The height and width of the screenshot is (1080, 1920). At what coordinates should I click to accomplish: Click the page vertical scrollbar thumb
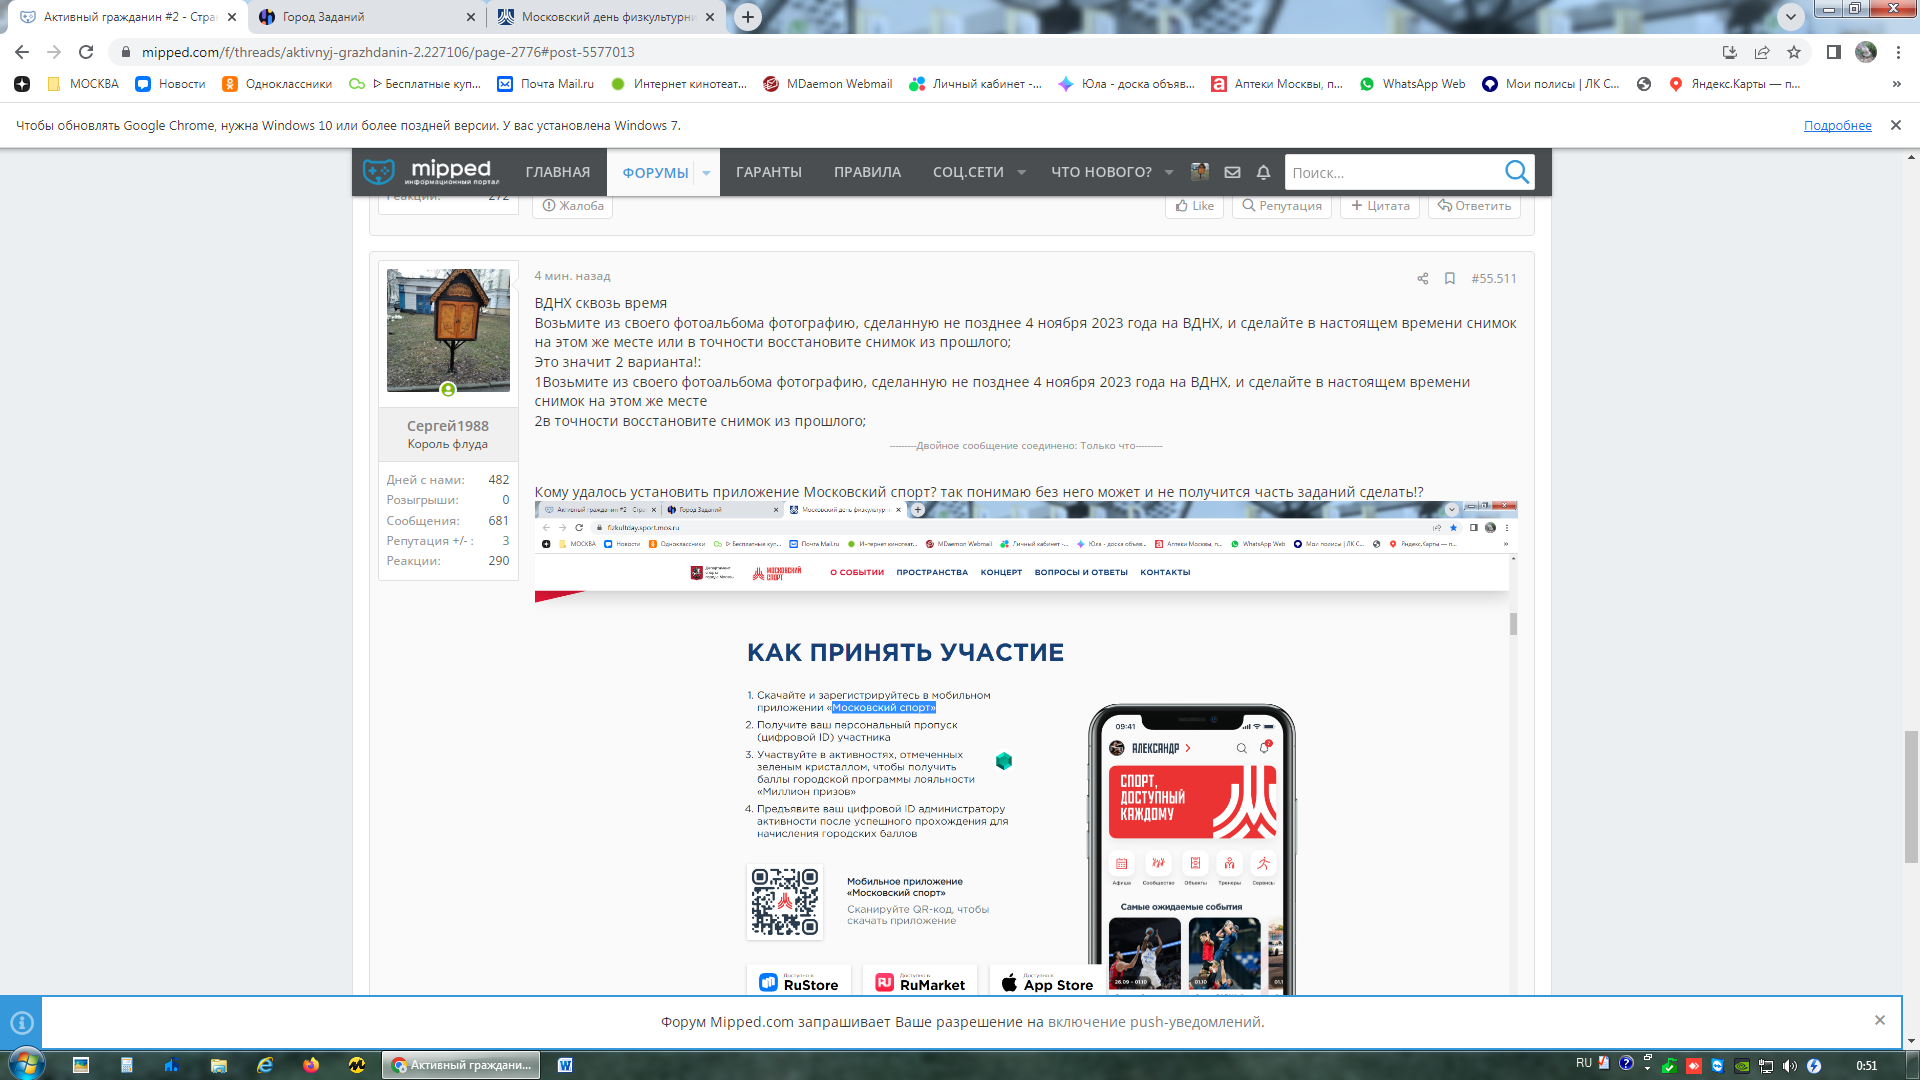[1911, 796]
